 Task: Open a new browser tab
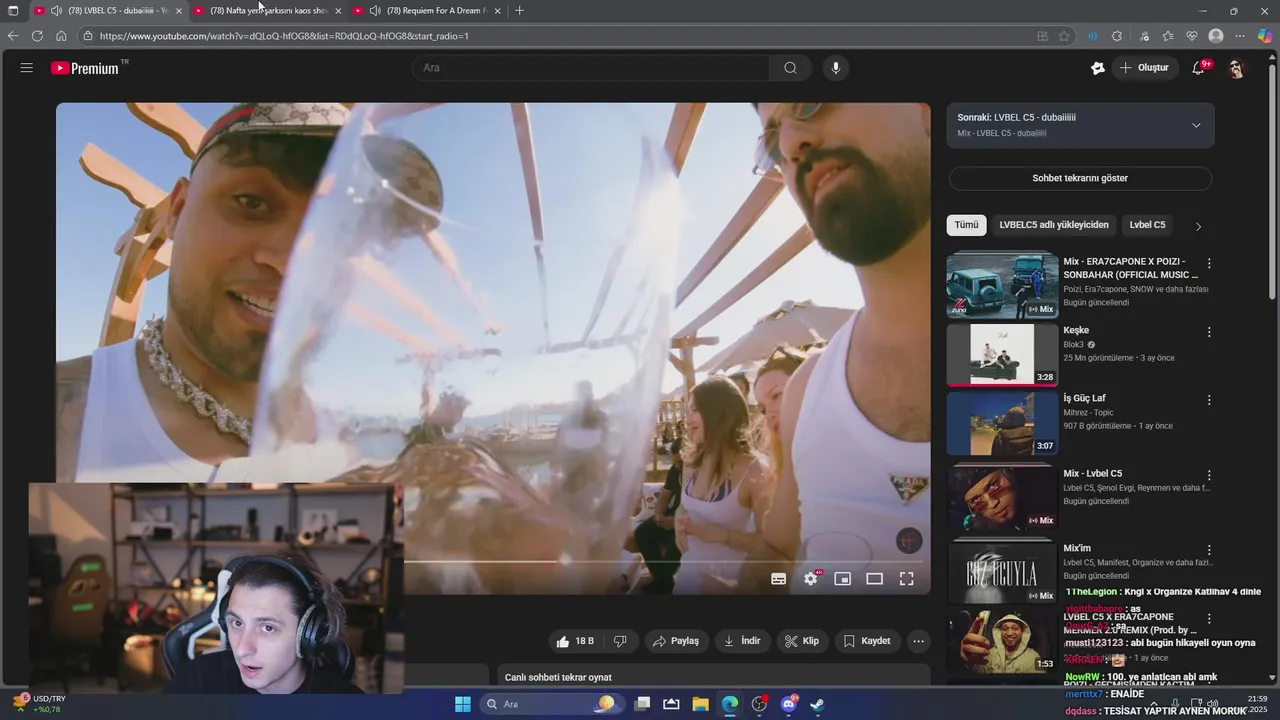519,11
